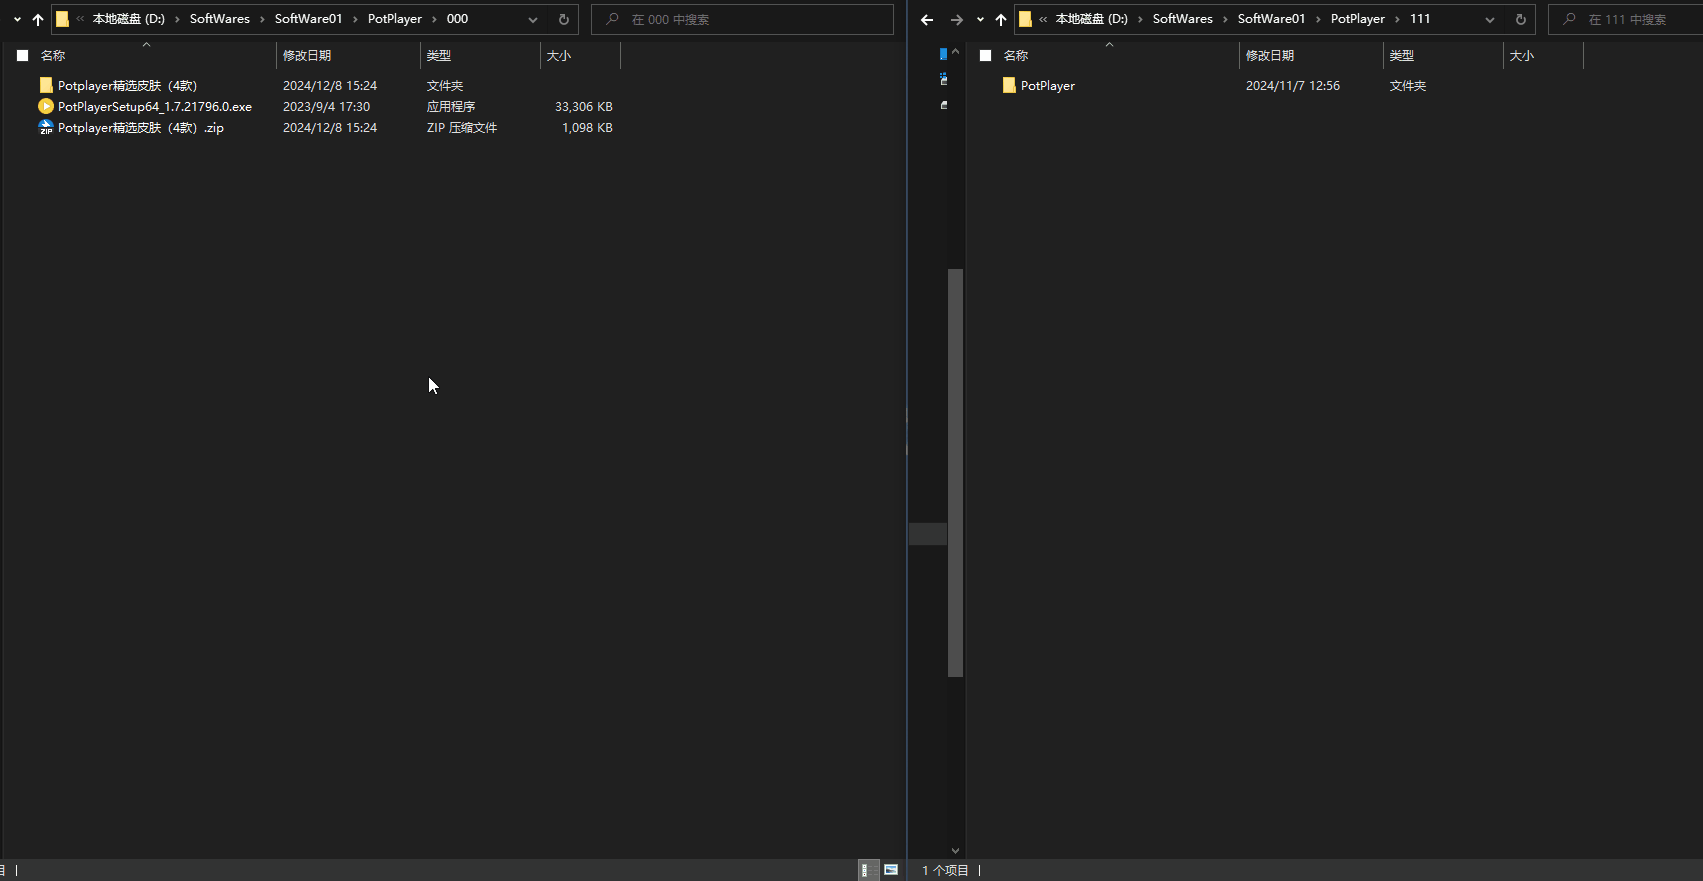
Task: Click ZIP archive file icon
Action: click(46, 127)
